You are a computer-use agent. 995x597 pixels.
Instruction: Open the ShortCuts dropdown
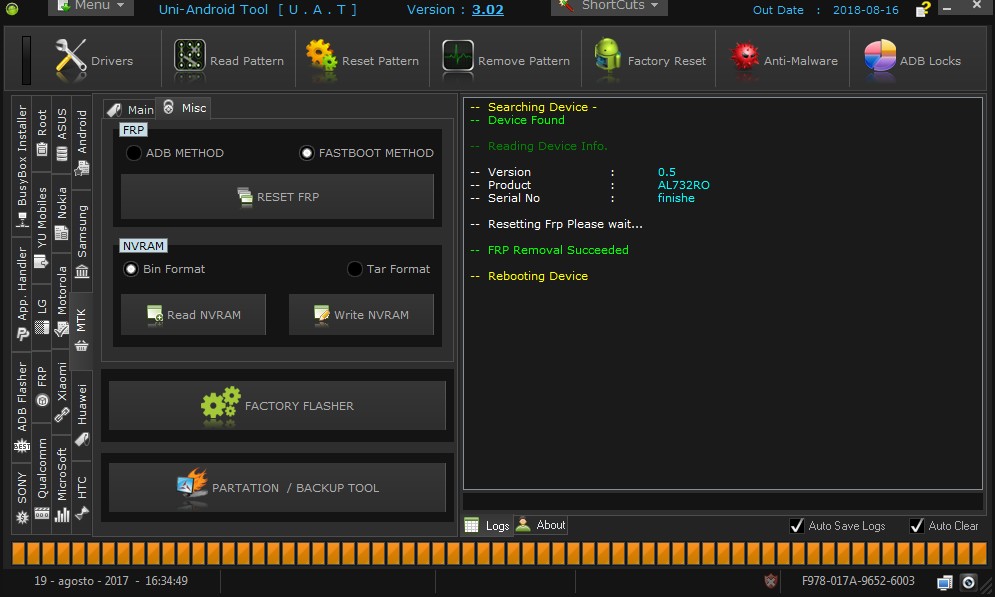(609, 6)
